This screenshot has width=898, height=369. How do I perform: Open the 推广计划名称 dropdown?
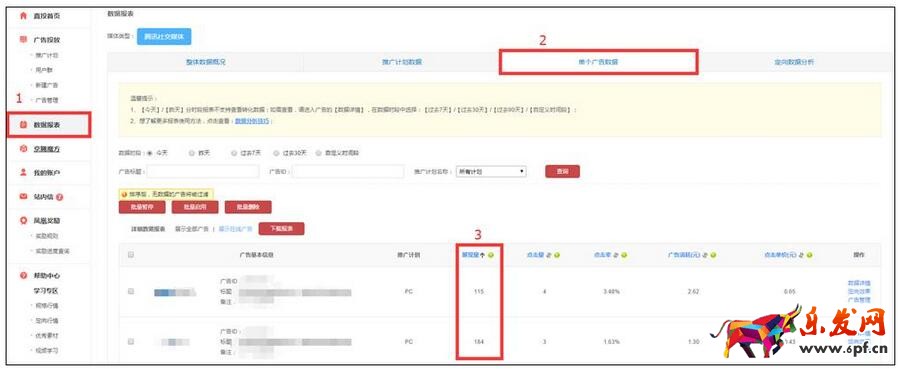[491, 171]
